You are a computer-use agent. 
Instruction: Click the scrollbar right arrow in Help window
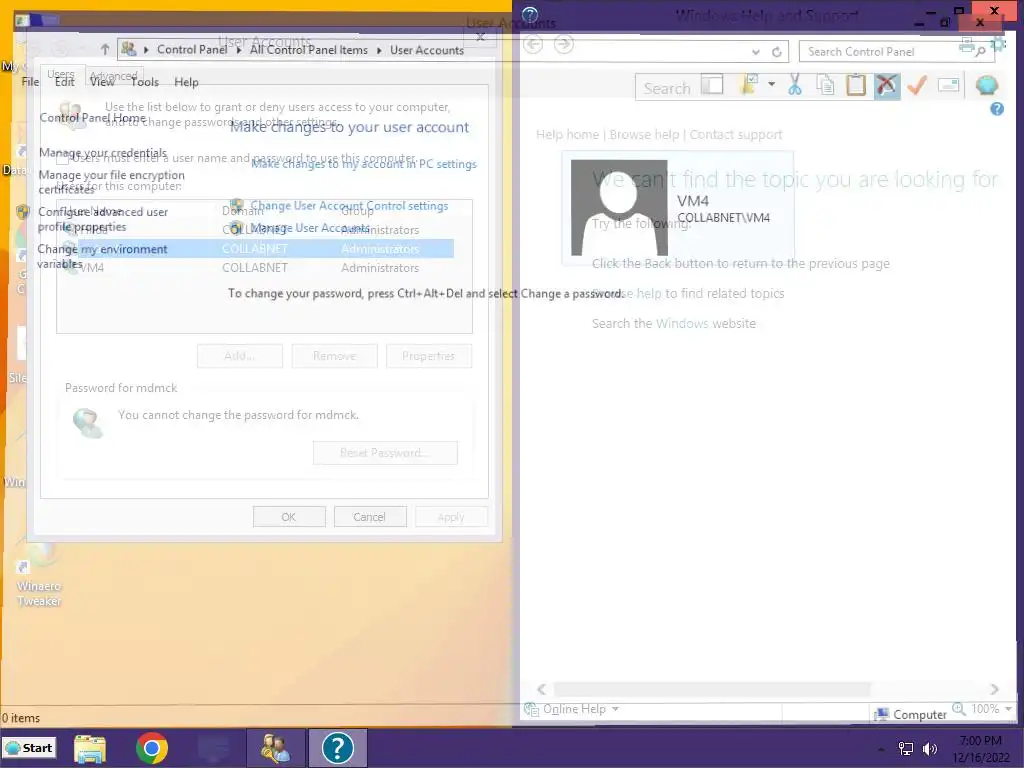pos(994,689)
